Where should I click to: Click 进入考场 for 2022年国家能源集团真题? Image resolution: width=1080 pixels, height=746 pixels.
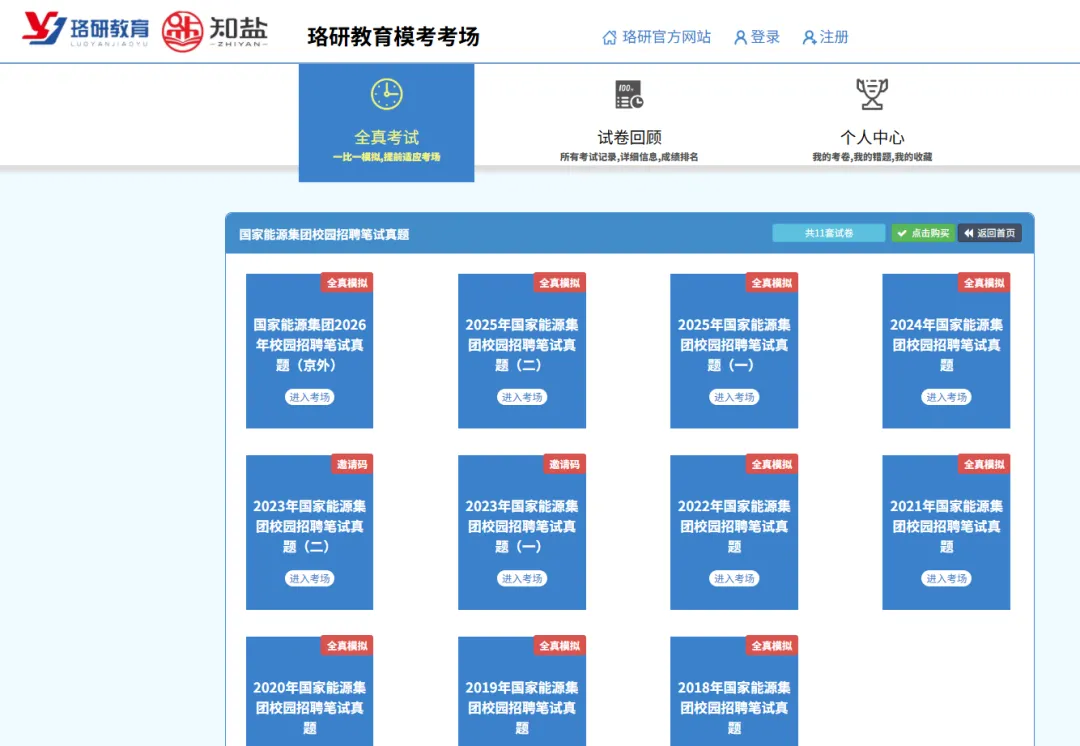tap(734, 579)
